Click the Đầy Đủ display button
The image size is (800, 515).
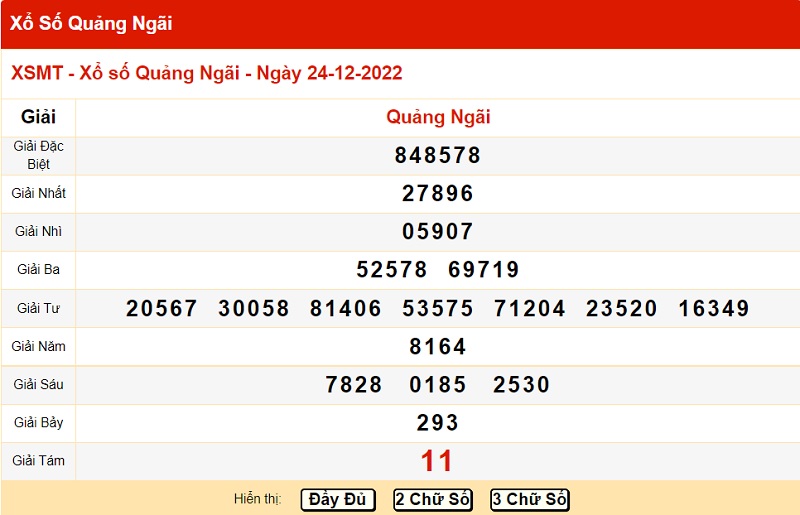coord(338,500)
